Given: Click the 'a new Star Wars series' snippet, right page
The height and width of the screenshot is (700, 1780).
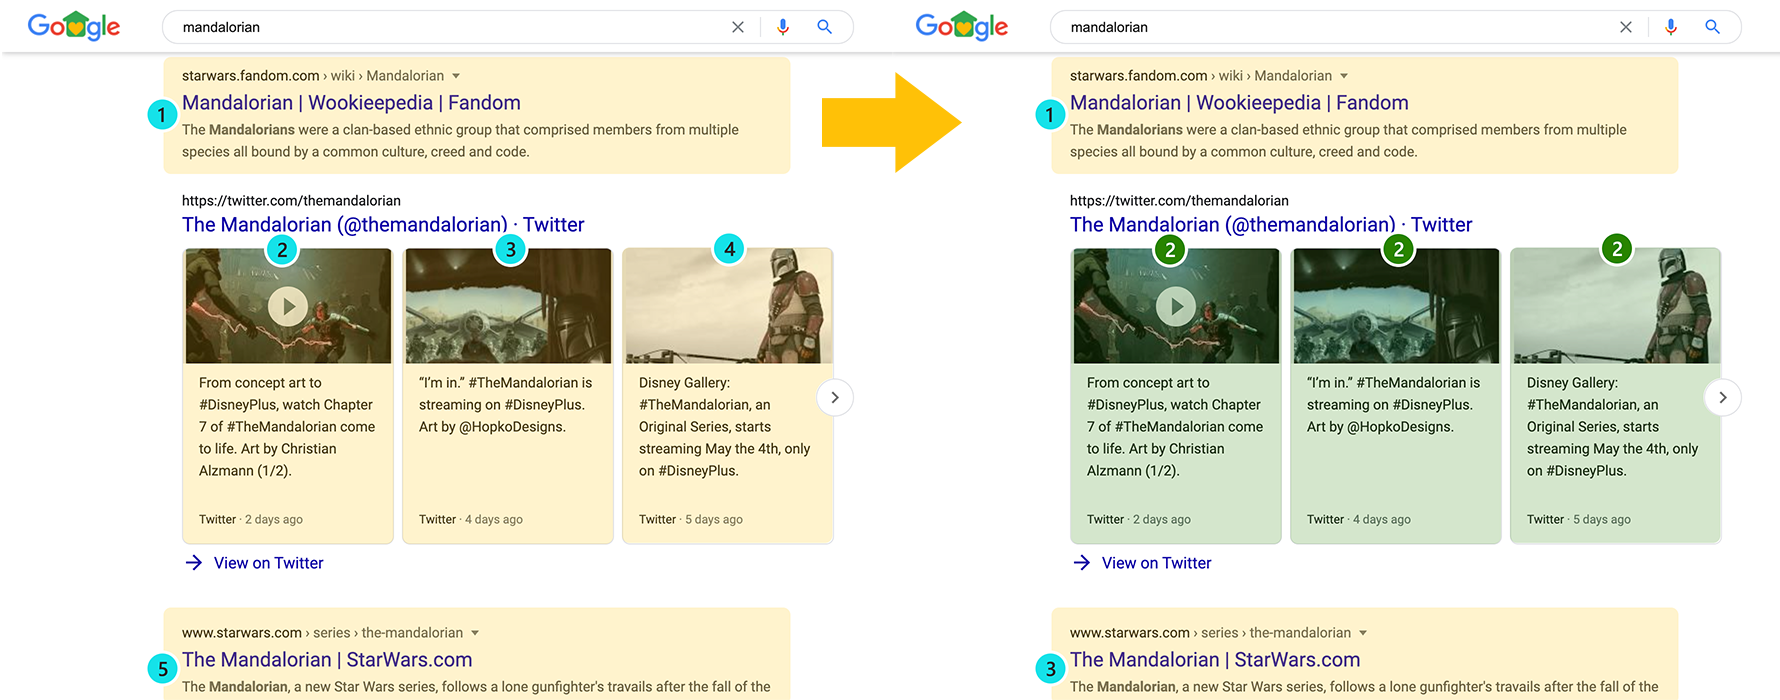Looking at the screenshot, I should coord(1364,687).
